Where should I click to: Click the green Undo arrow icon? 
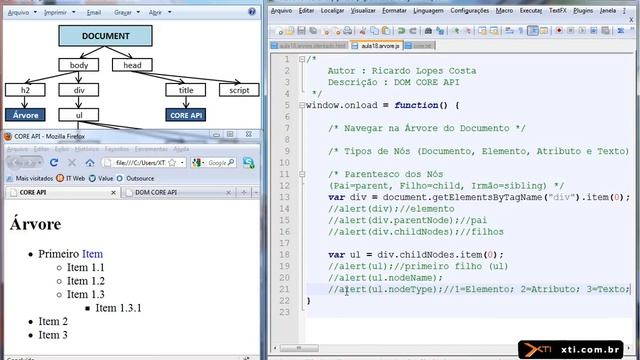coord(401,31)
